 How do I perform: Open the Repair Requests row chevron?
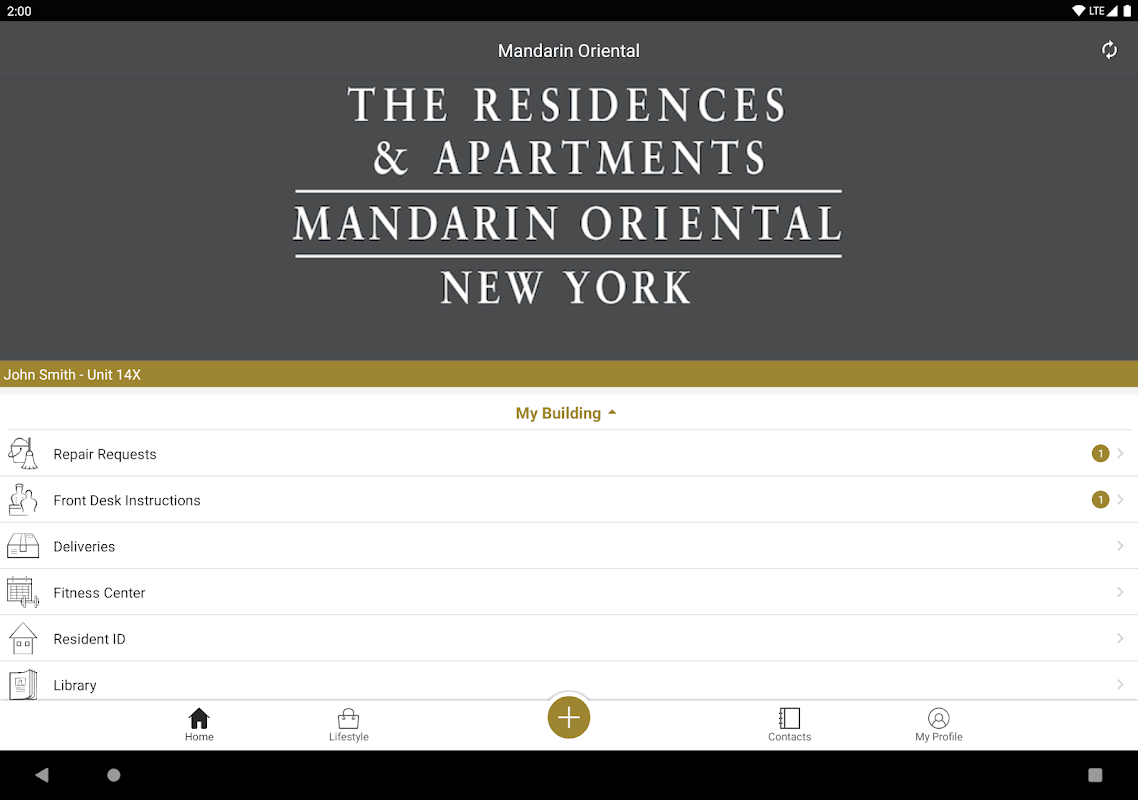tap(1120, 454)
